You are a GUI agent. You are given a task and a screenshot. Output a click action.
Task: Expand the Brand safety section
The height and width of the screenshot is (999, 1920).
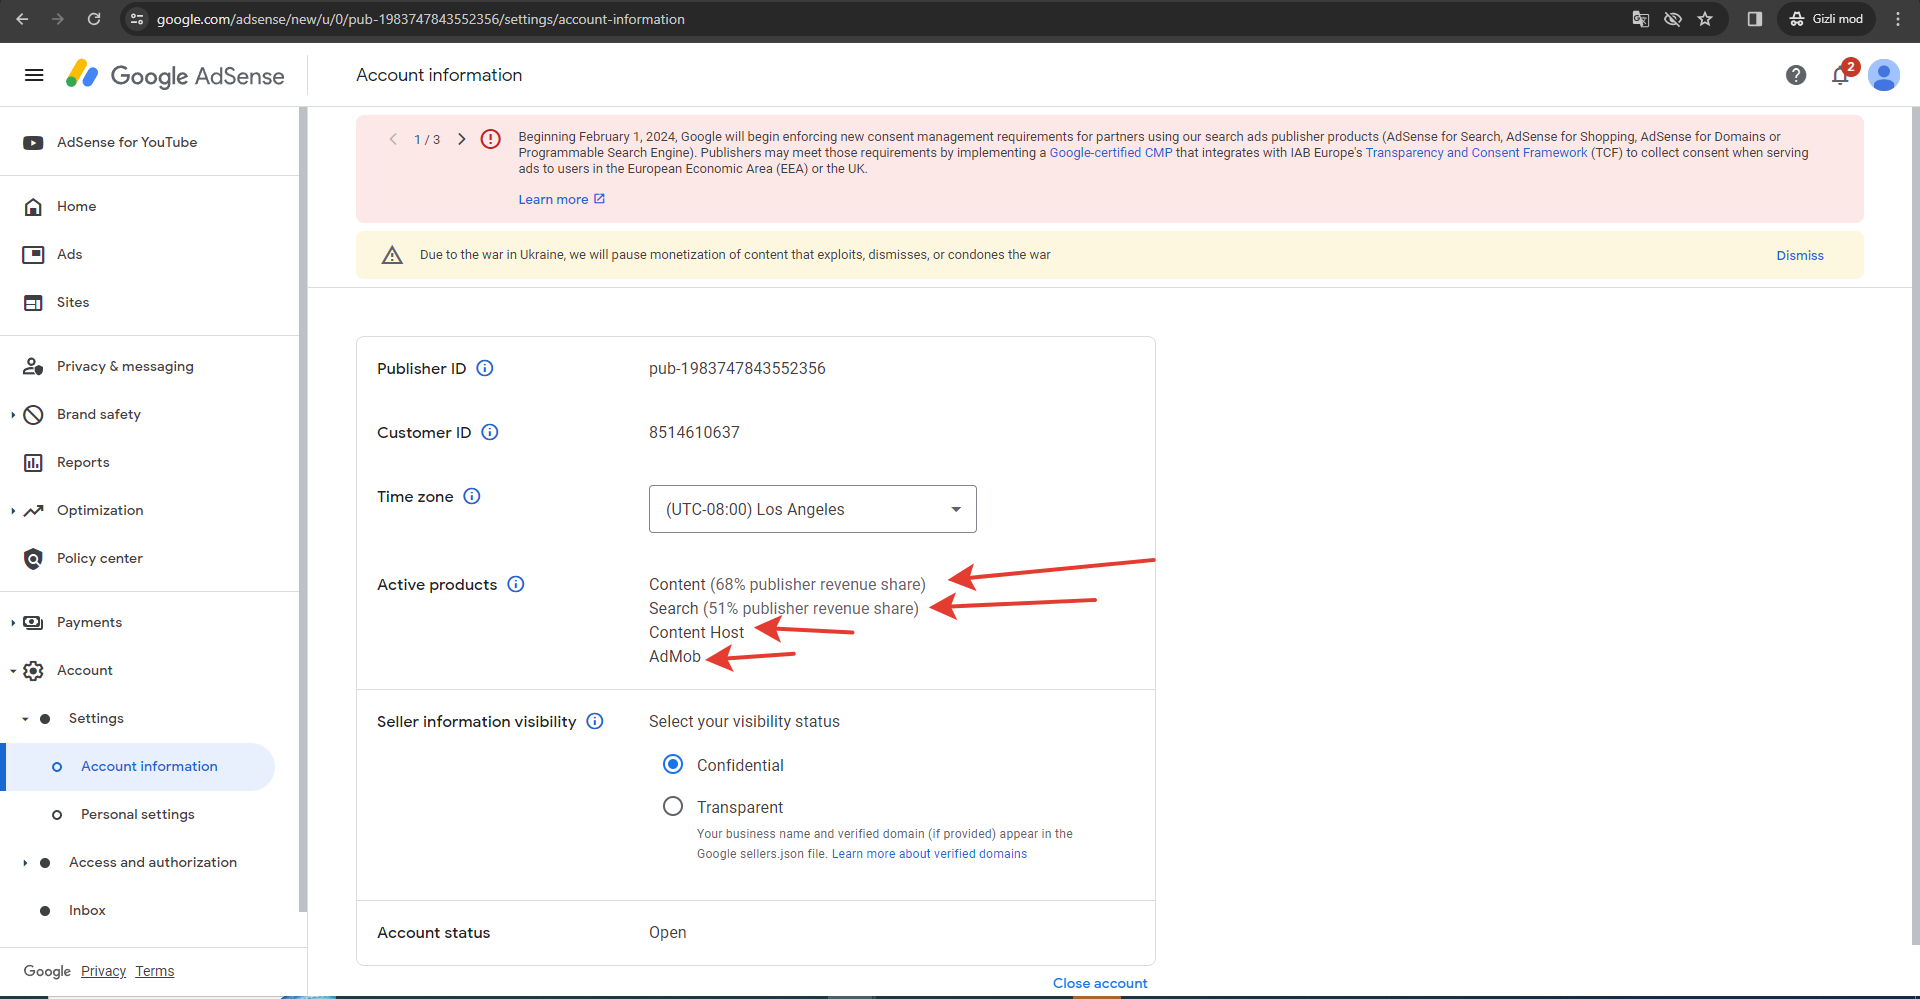tap(13, 415)
